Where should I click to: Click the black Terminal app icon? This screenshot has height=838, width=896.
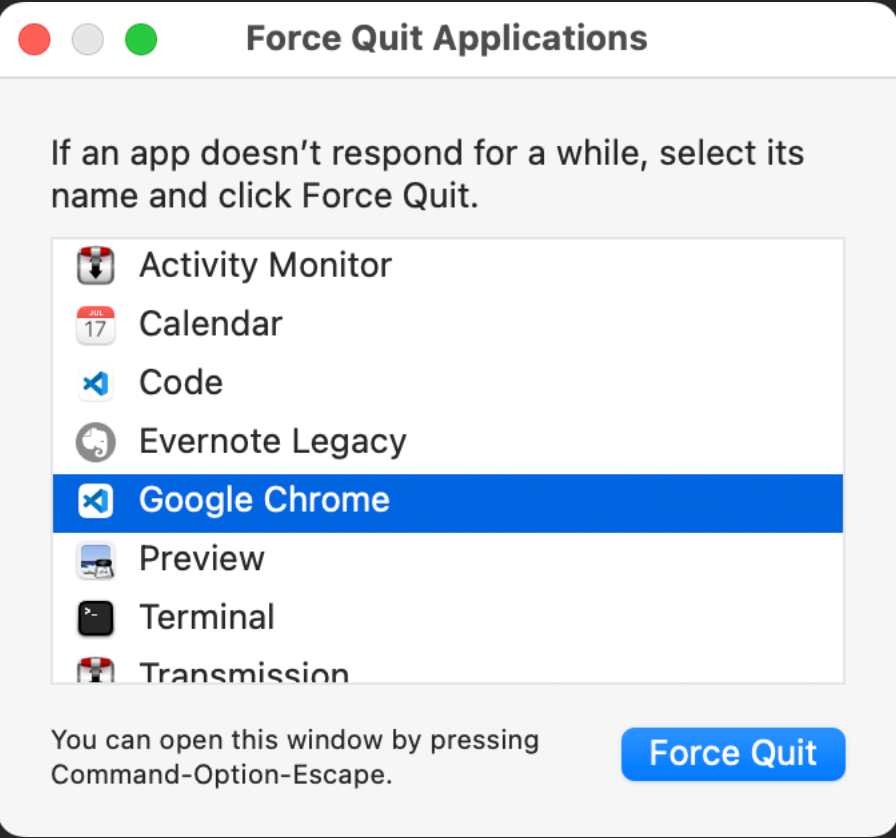[x=96, y=618]
